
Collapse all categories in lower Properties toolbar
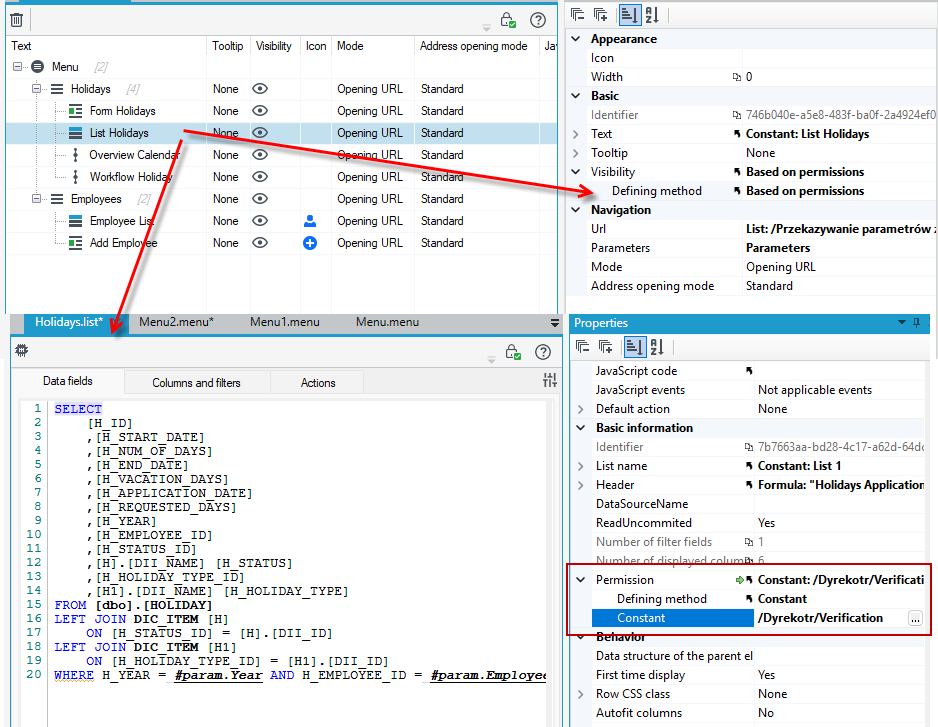tap(582, 346)
